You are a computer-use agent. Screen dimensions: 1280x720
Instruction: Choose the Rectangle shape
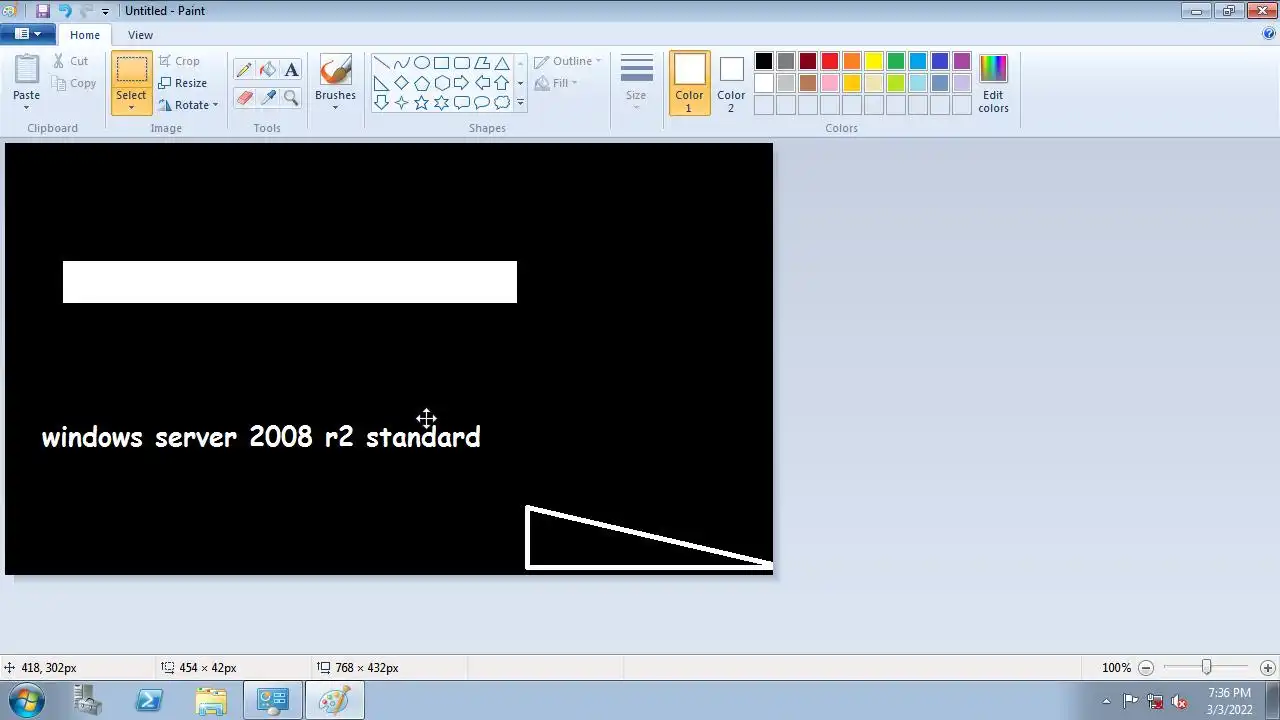pyautogui.click(x=441, y=63)
